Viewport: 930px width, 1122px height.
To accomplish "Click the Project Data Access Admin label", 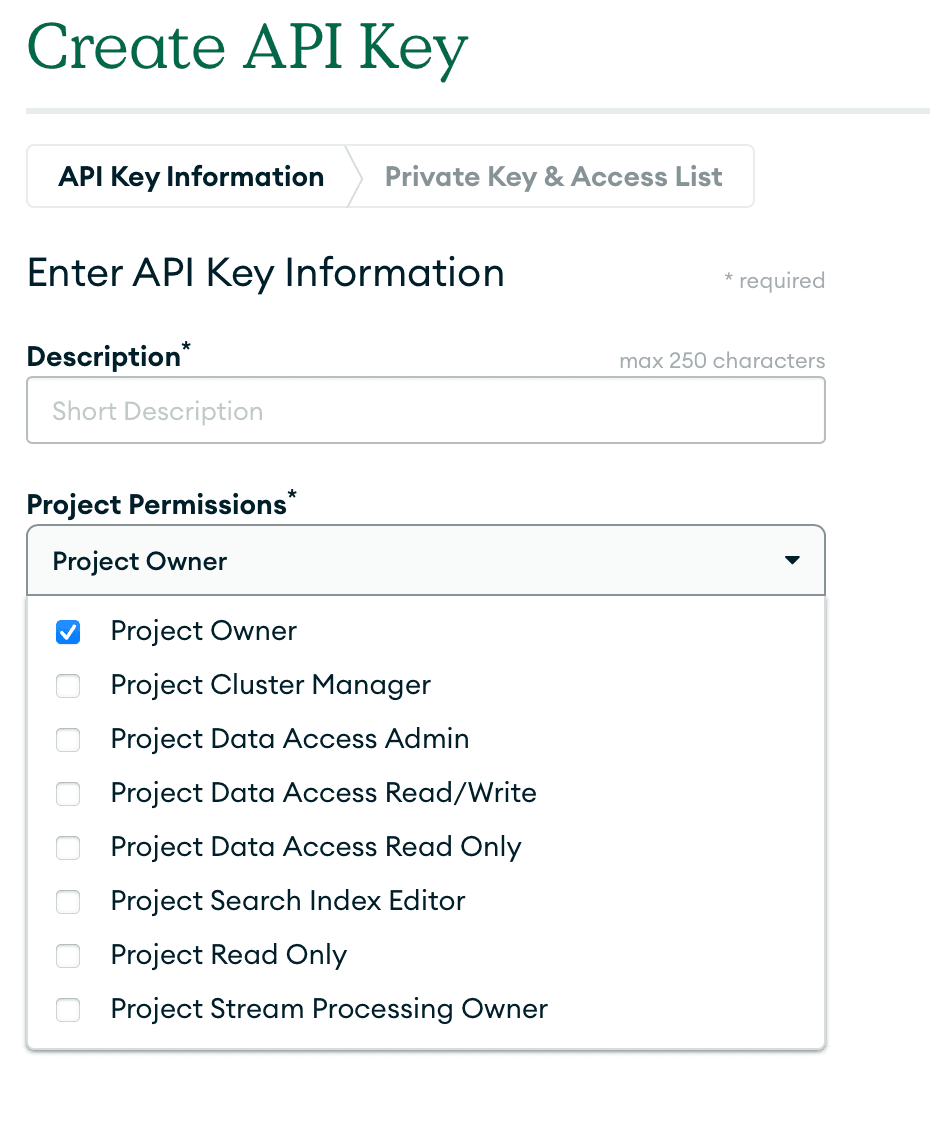I will coord(289,740).
